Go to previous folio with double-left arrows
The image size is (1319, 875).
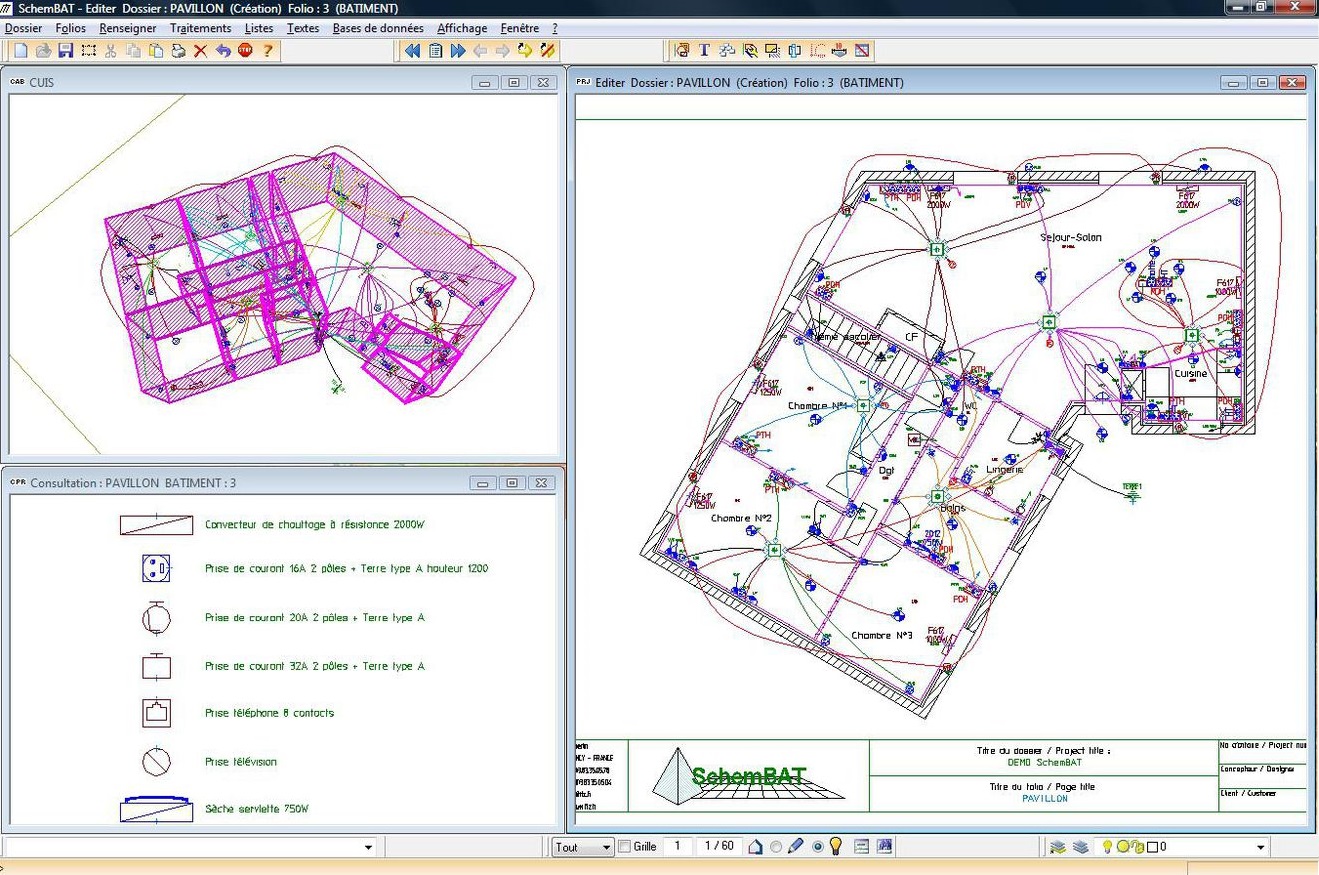pyautogui.click(x=412, y=50)
